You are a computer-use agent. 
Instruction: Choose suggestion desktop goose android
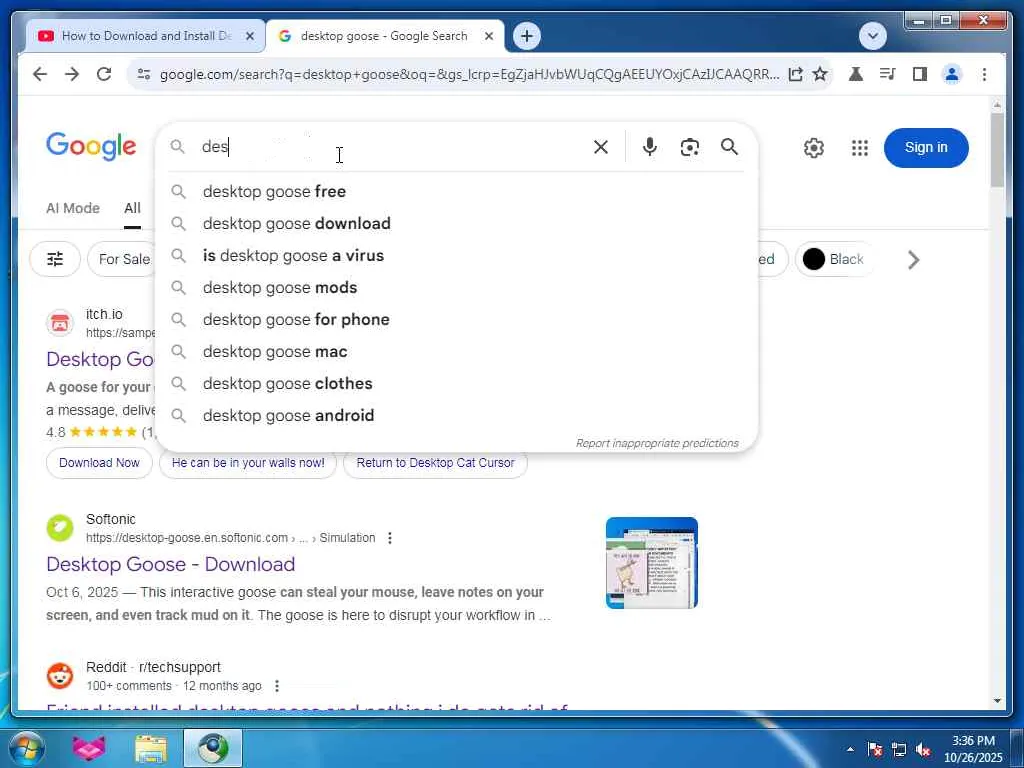coord(456,415)
